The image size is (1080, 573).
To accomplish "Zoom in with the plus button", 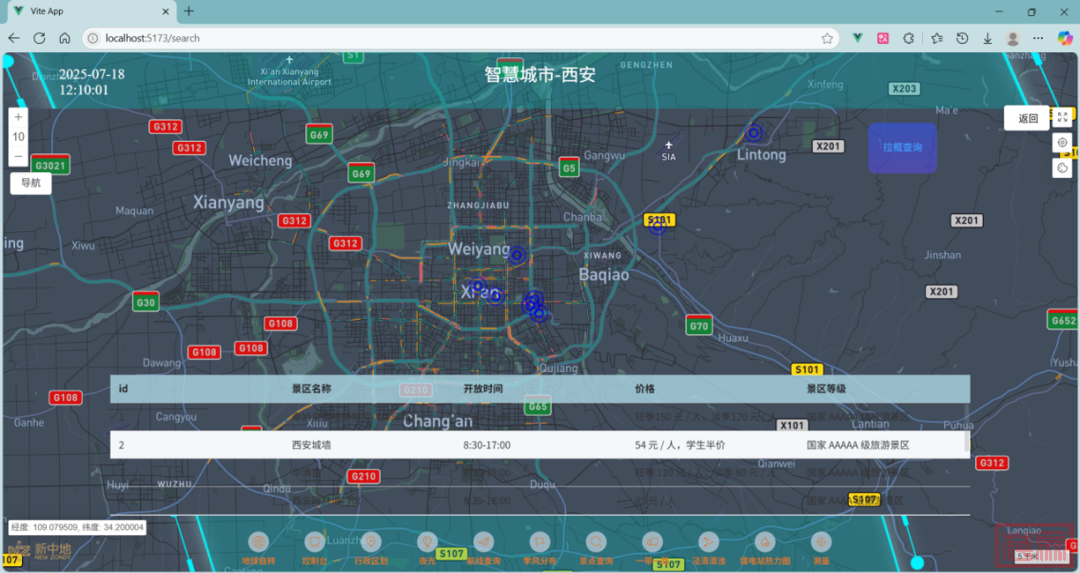I will pos(18,116).
